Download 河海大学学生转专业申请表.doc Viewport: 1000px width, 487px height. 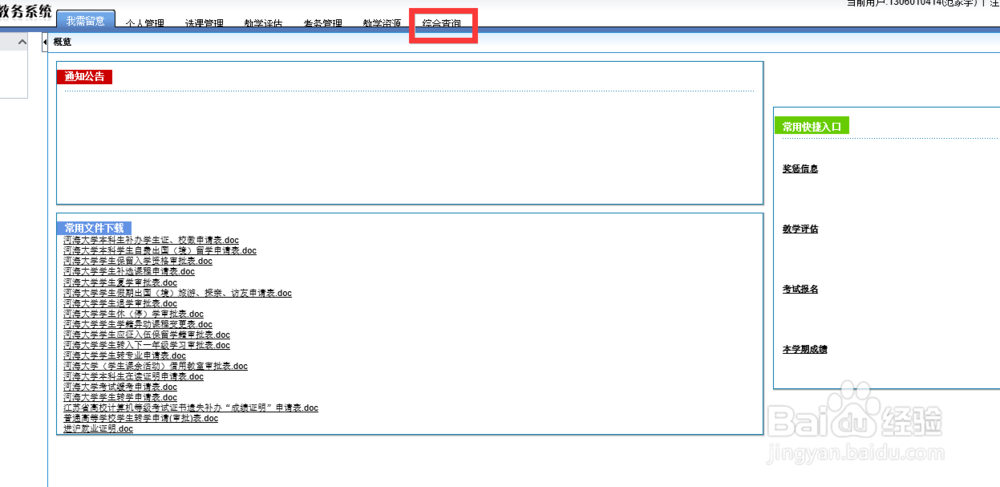124,356
